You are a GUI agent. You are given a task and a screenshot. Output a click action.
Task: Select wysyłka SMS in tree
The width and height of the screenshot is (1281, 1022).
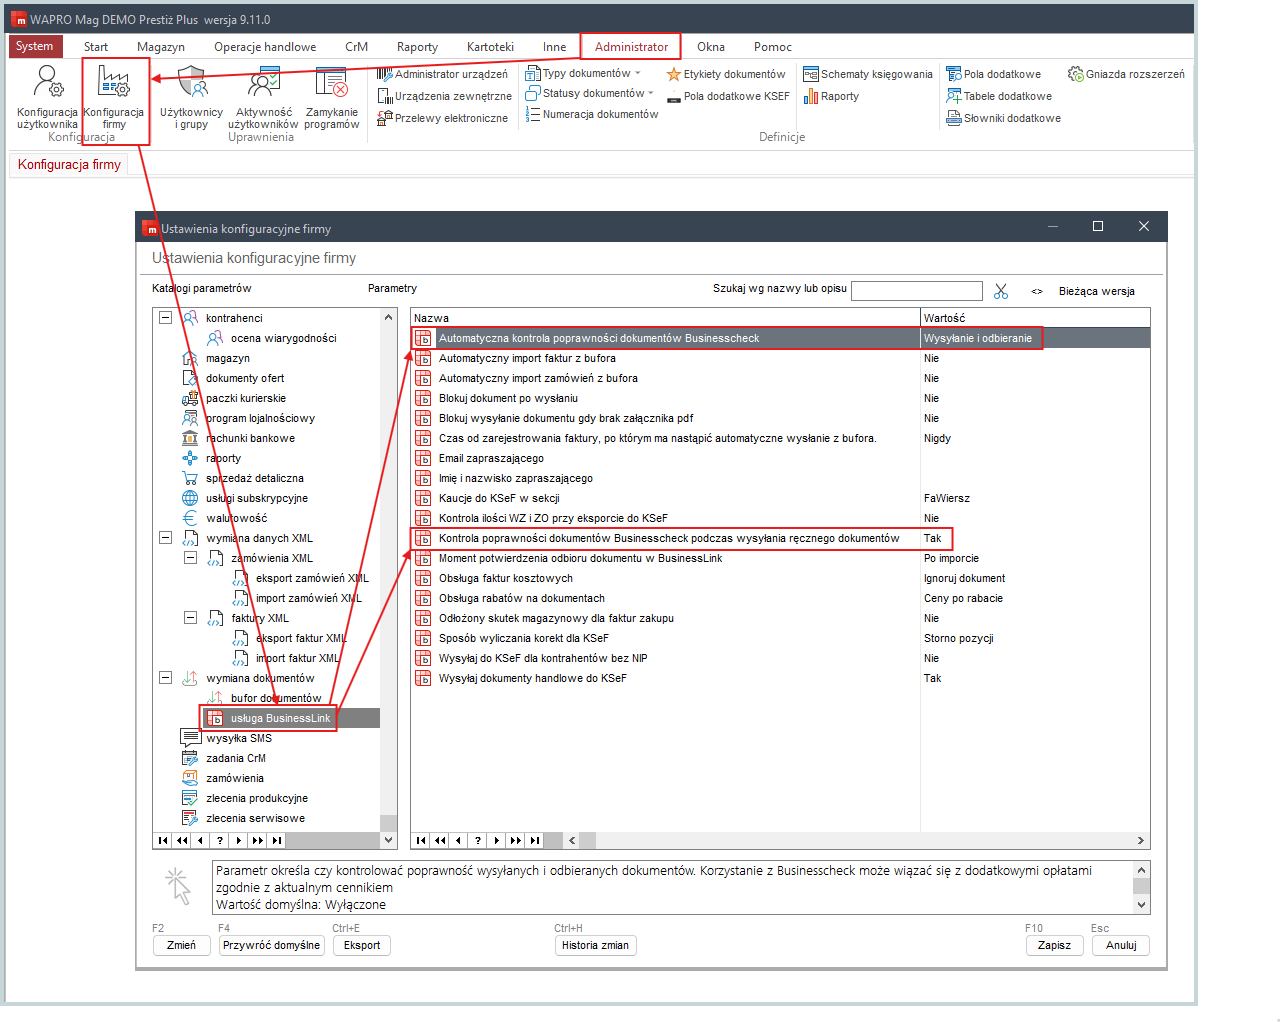239,738
